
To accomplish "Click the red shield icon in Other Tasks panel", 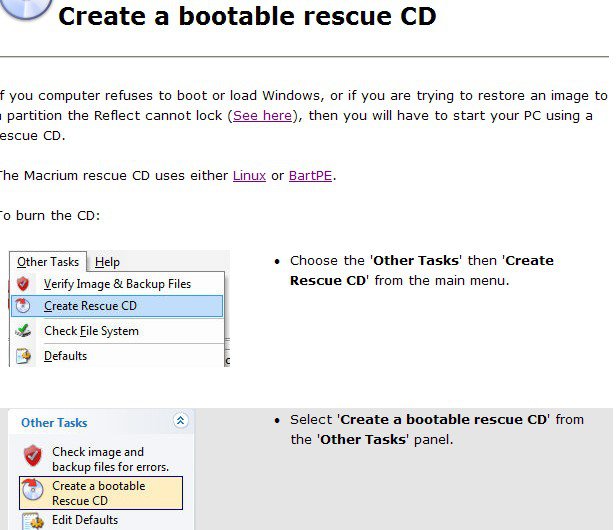I will click(x=33, y=456).
